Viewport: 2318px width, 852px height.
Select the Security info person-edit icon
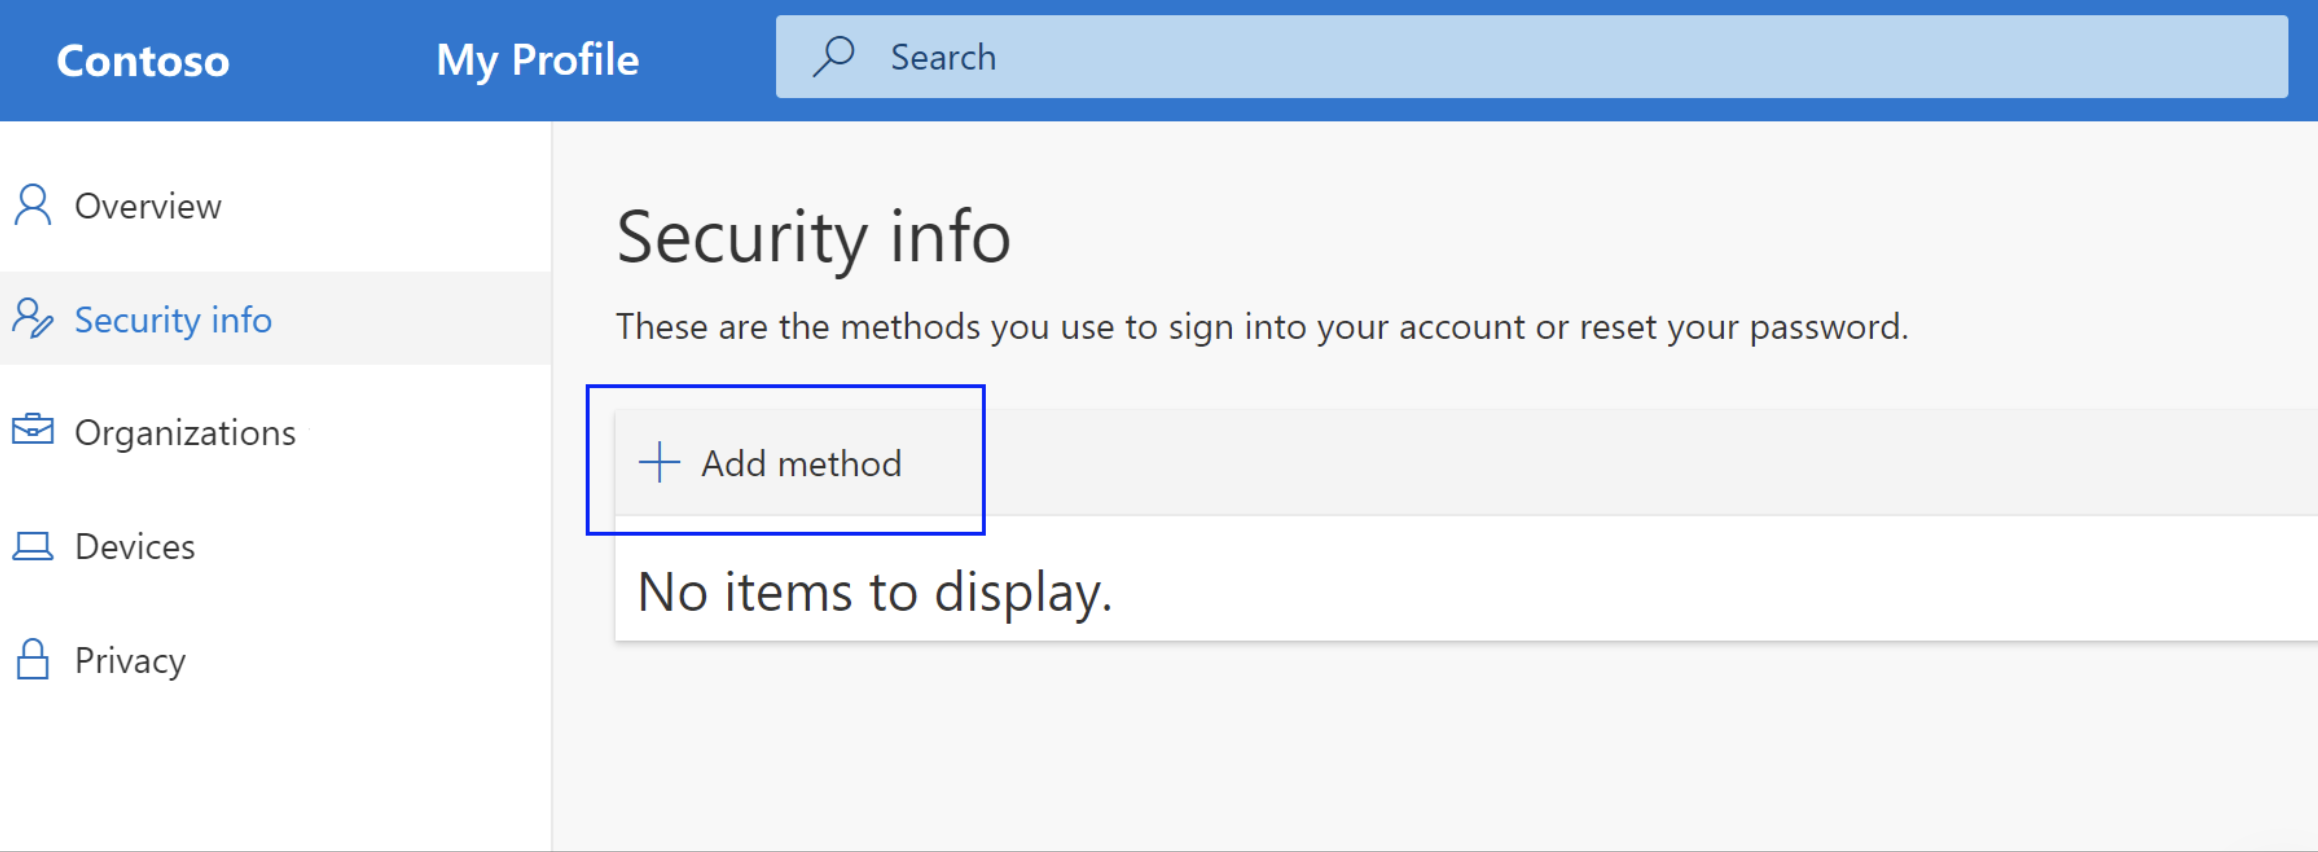[x=33, y=319]
